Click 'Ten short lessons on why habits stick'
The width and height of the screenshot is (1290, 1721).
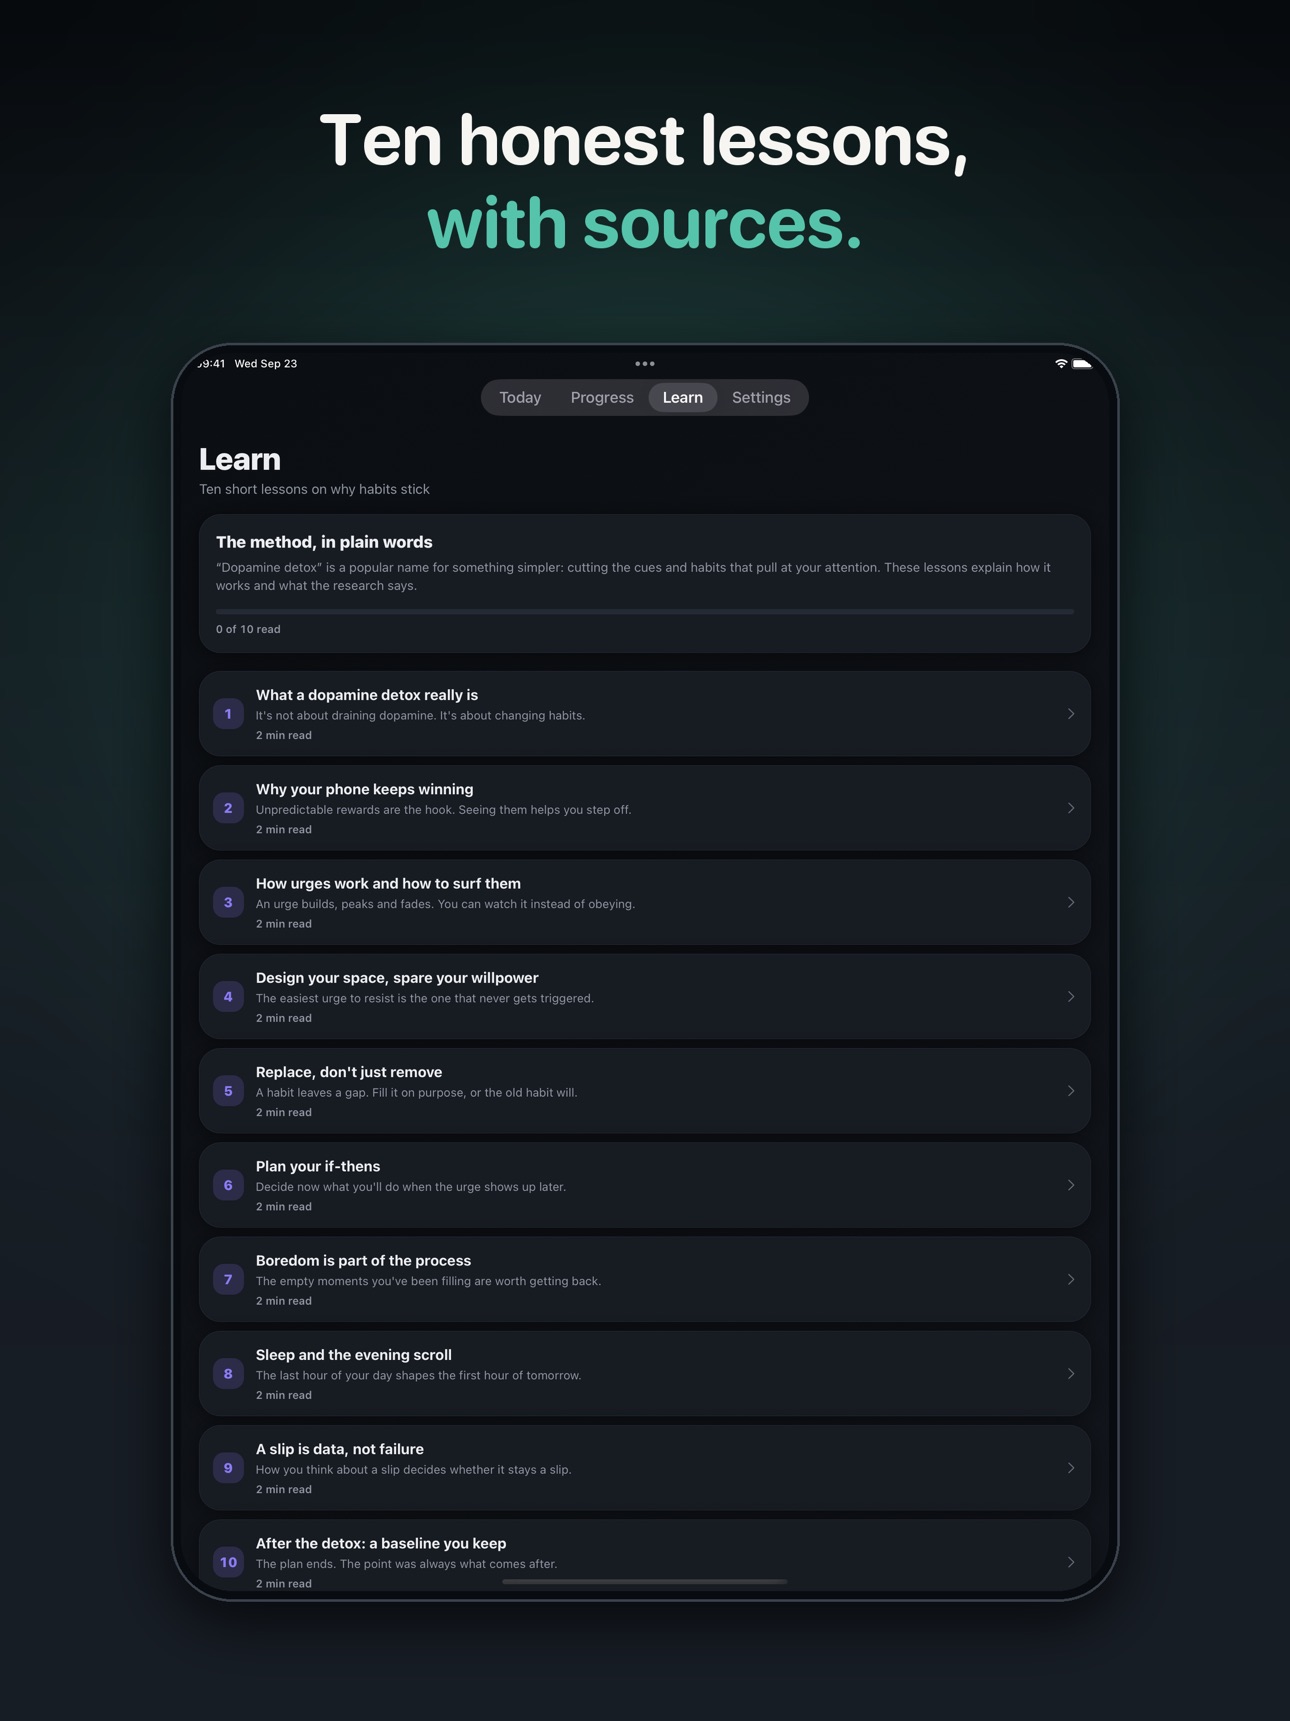314,489
